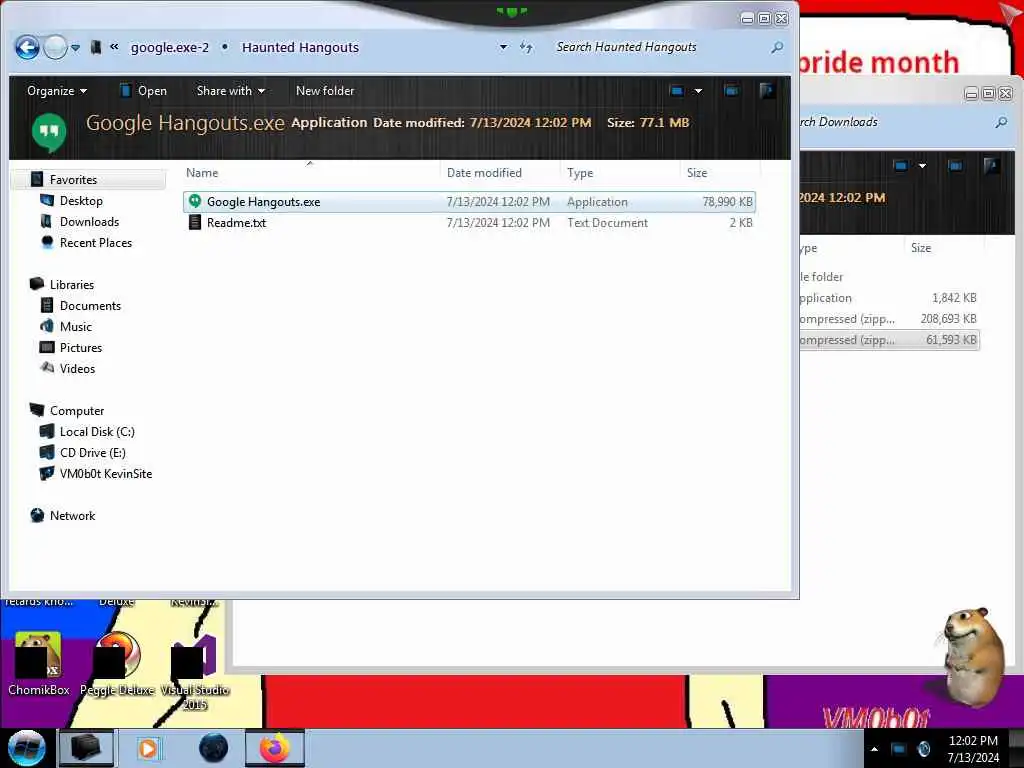
Task: Select Network in navigation pane
Action: [72, 515]
